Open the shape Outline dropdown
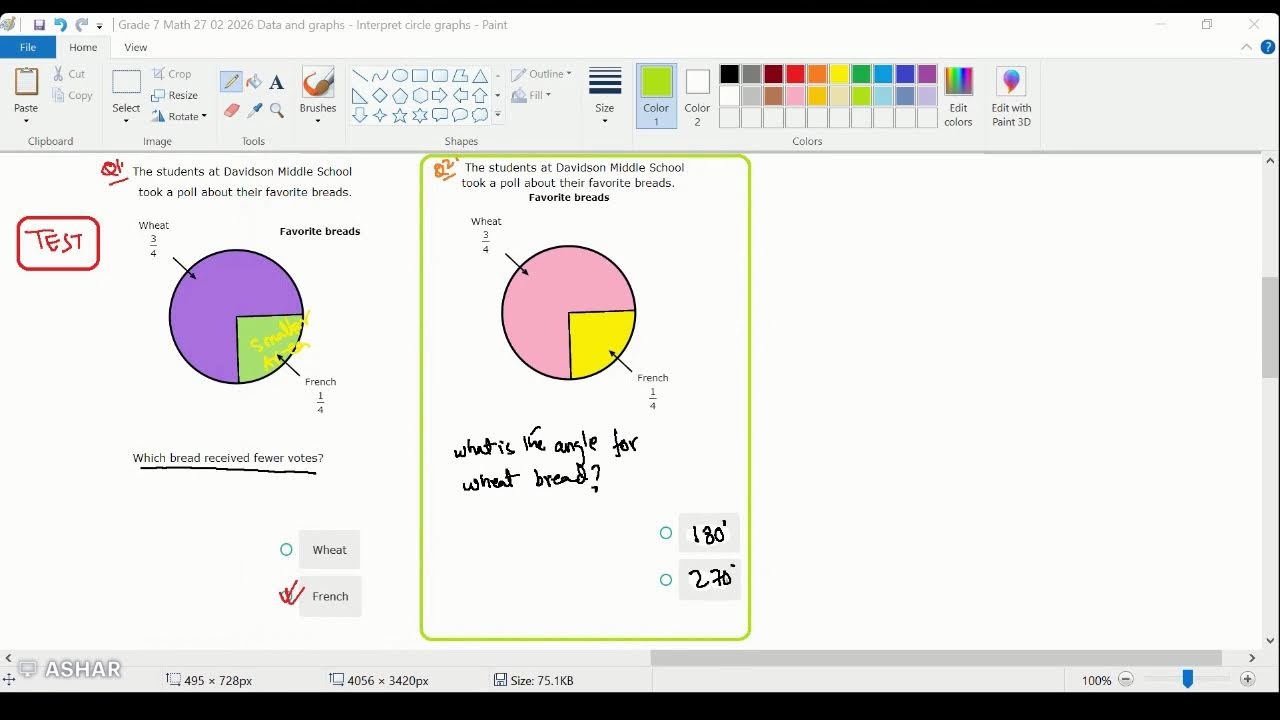This screenshot has width=1280, height=720. [541, 74]
